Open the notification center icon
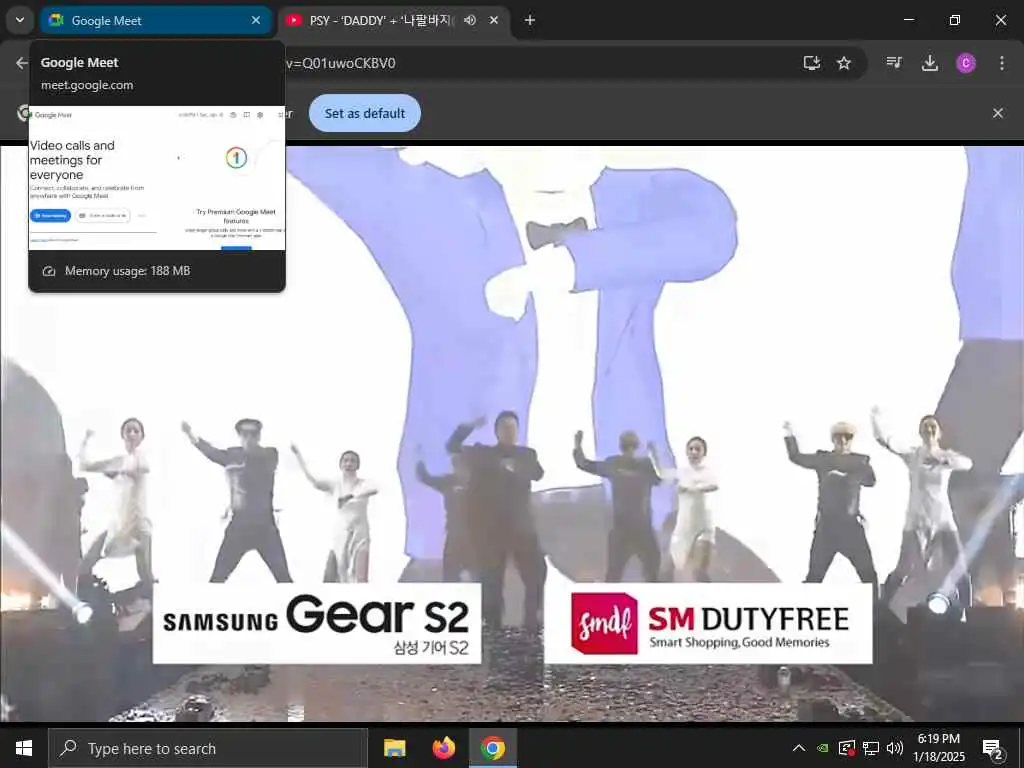Image resolution: width=1024 pixels, height=768 pixels. pyautogui.click(x=993, y=748)
